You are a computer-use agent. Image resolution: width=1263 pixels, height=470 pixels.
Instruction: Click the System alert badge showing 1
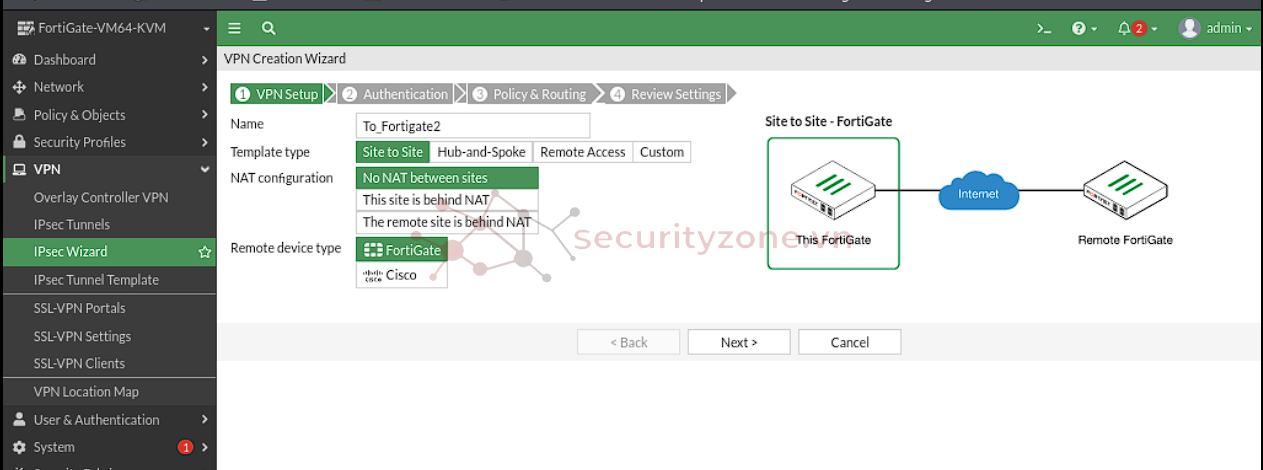pos(185,447)
